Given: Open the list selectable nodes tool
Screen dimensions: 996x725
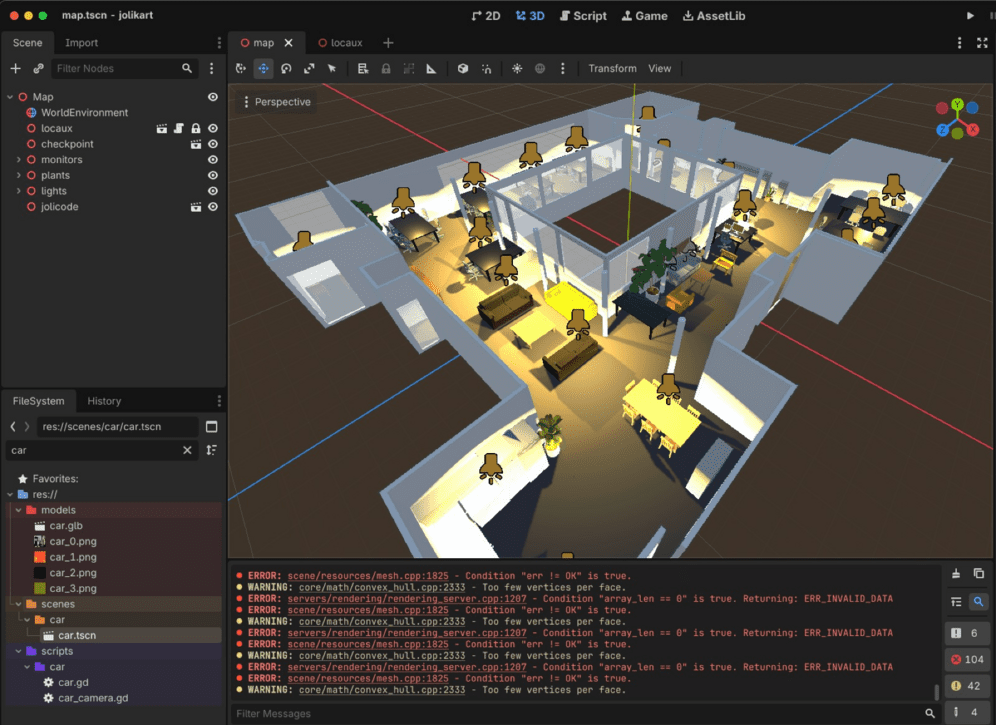Looking at the screenshot, I should pyautogui.click(x=363, y=69).
